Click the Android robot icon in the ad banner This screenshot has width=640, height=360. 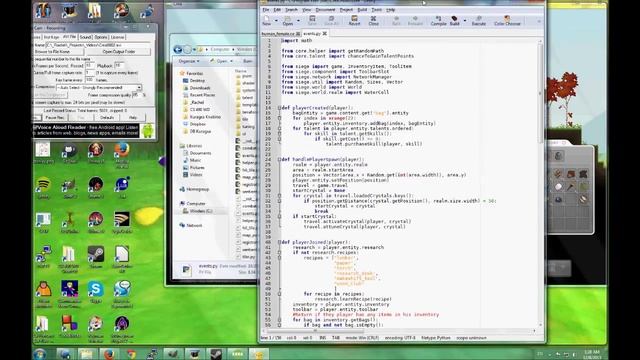148,131
